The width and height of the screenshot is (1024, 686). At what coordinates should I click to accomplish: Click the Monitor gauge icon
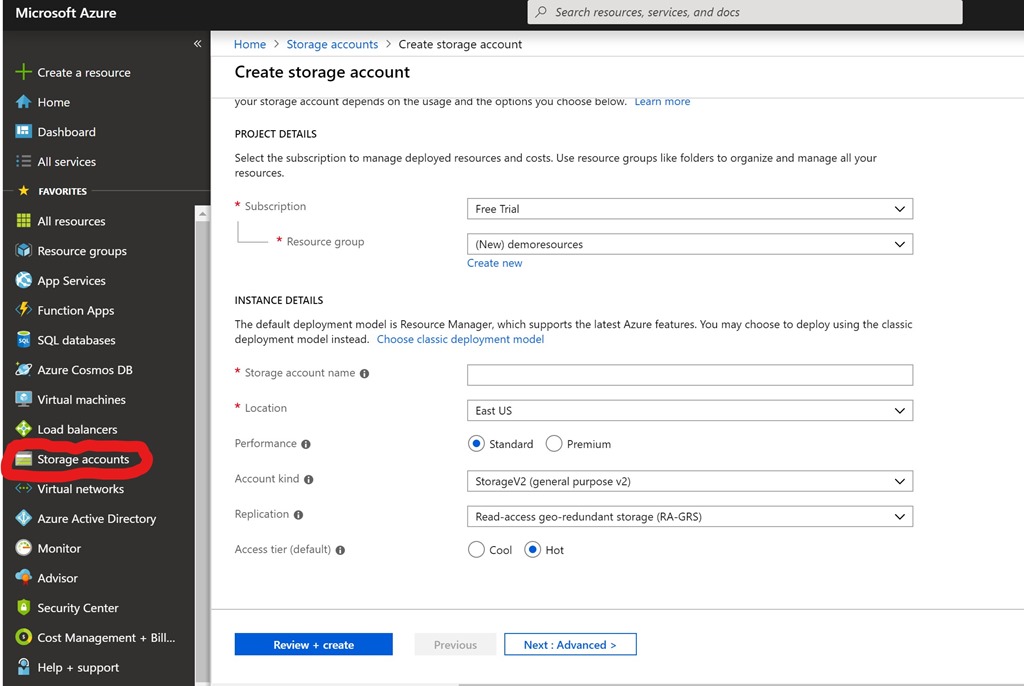pyautogui.click(x=24, y=547)
